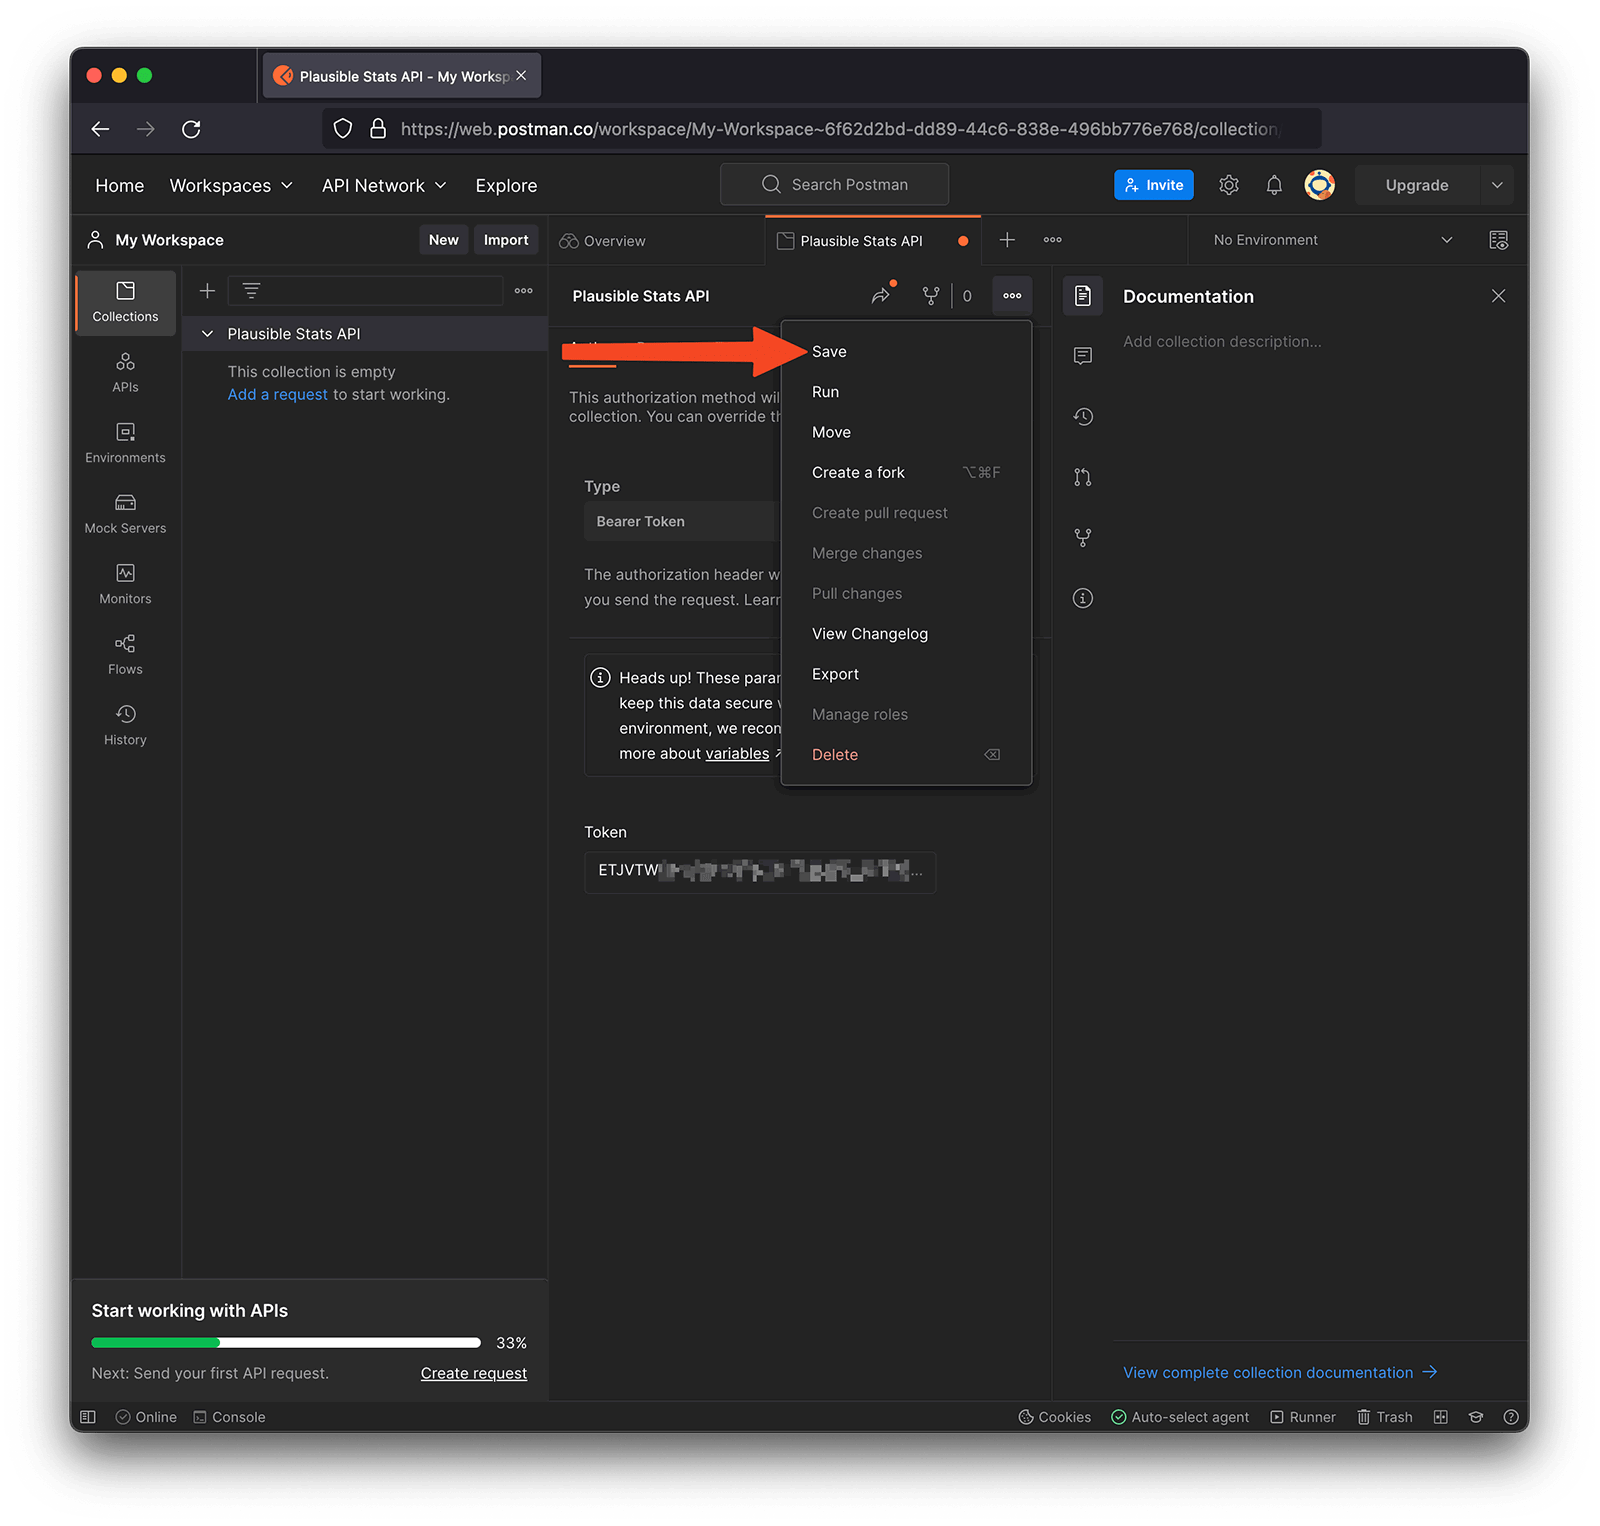
Task: Open the Bearer Token type dropdown
Action: click(680, 521)
